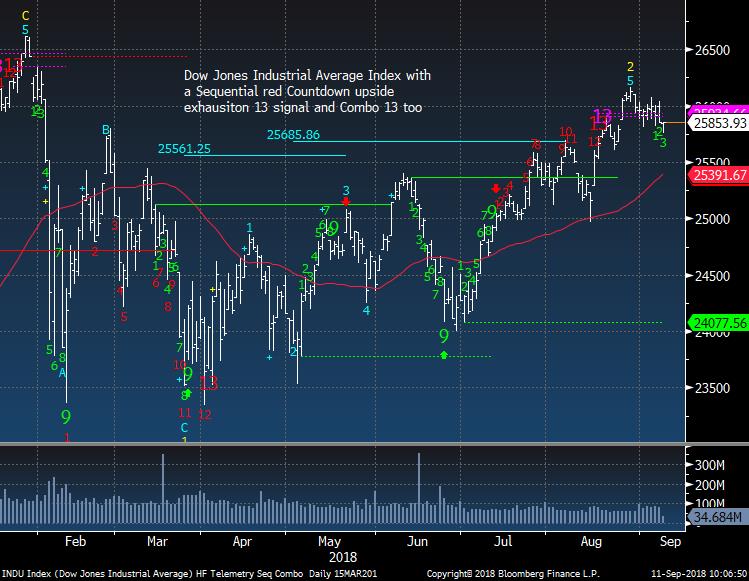Select the Aug label on the time axis
The width and height of the screenshot is (749, 581).
590,542
